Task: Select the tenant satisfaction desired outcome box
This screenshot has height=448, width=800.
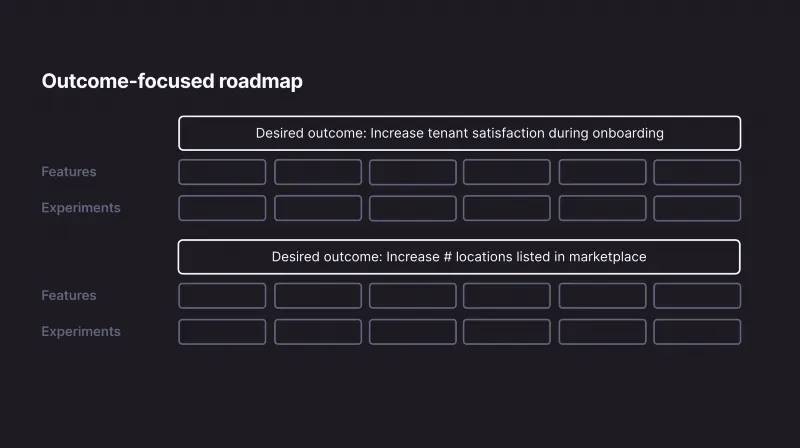Action: point(459,133)
